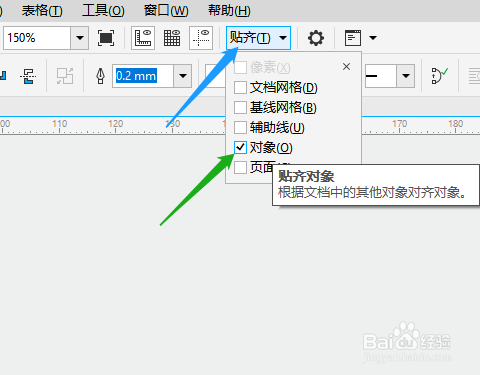
Task: Open the 帮助(H) menu
Action: click(229, 11)
